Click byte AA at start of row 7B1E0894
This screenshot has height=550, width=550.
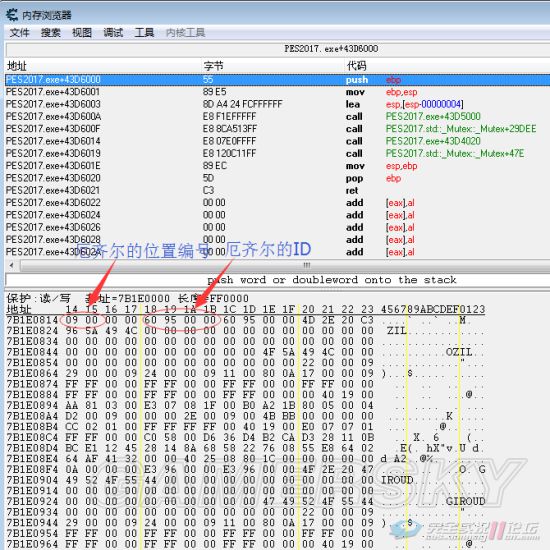point(72,405)
